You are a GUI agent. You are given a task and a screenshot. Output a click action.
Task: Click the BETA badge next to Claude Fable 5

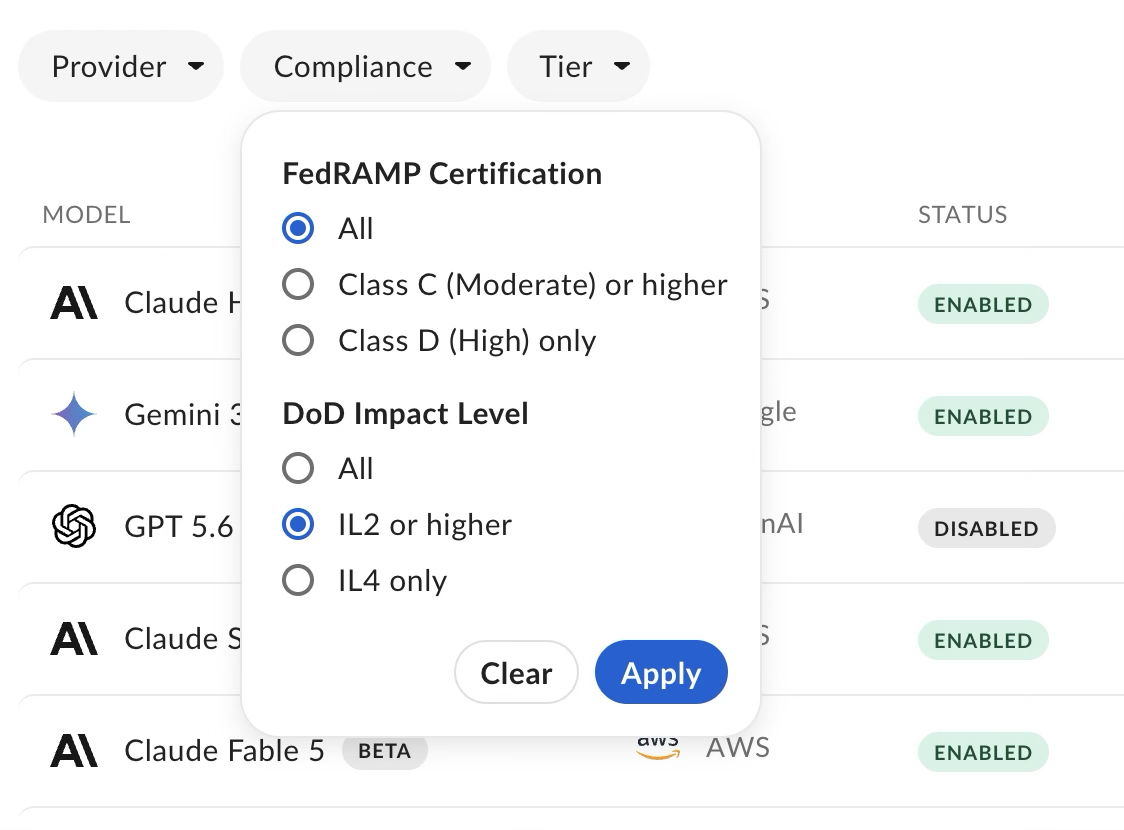[x=385, y=751]
